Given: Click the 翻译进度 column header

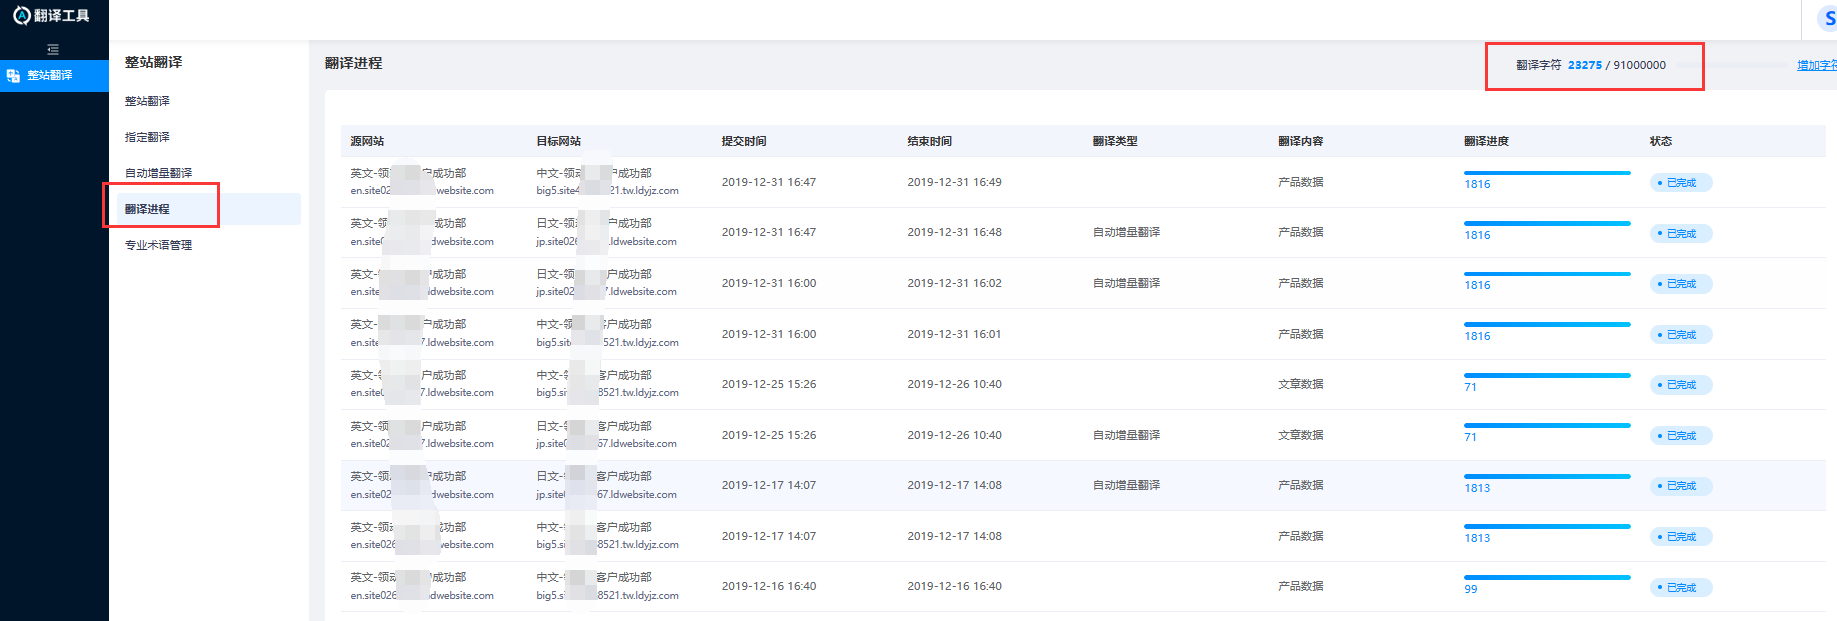Looking at the screenshot, I should point(1486,141).
